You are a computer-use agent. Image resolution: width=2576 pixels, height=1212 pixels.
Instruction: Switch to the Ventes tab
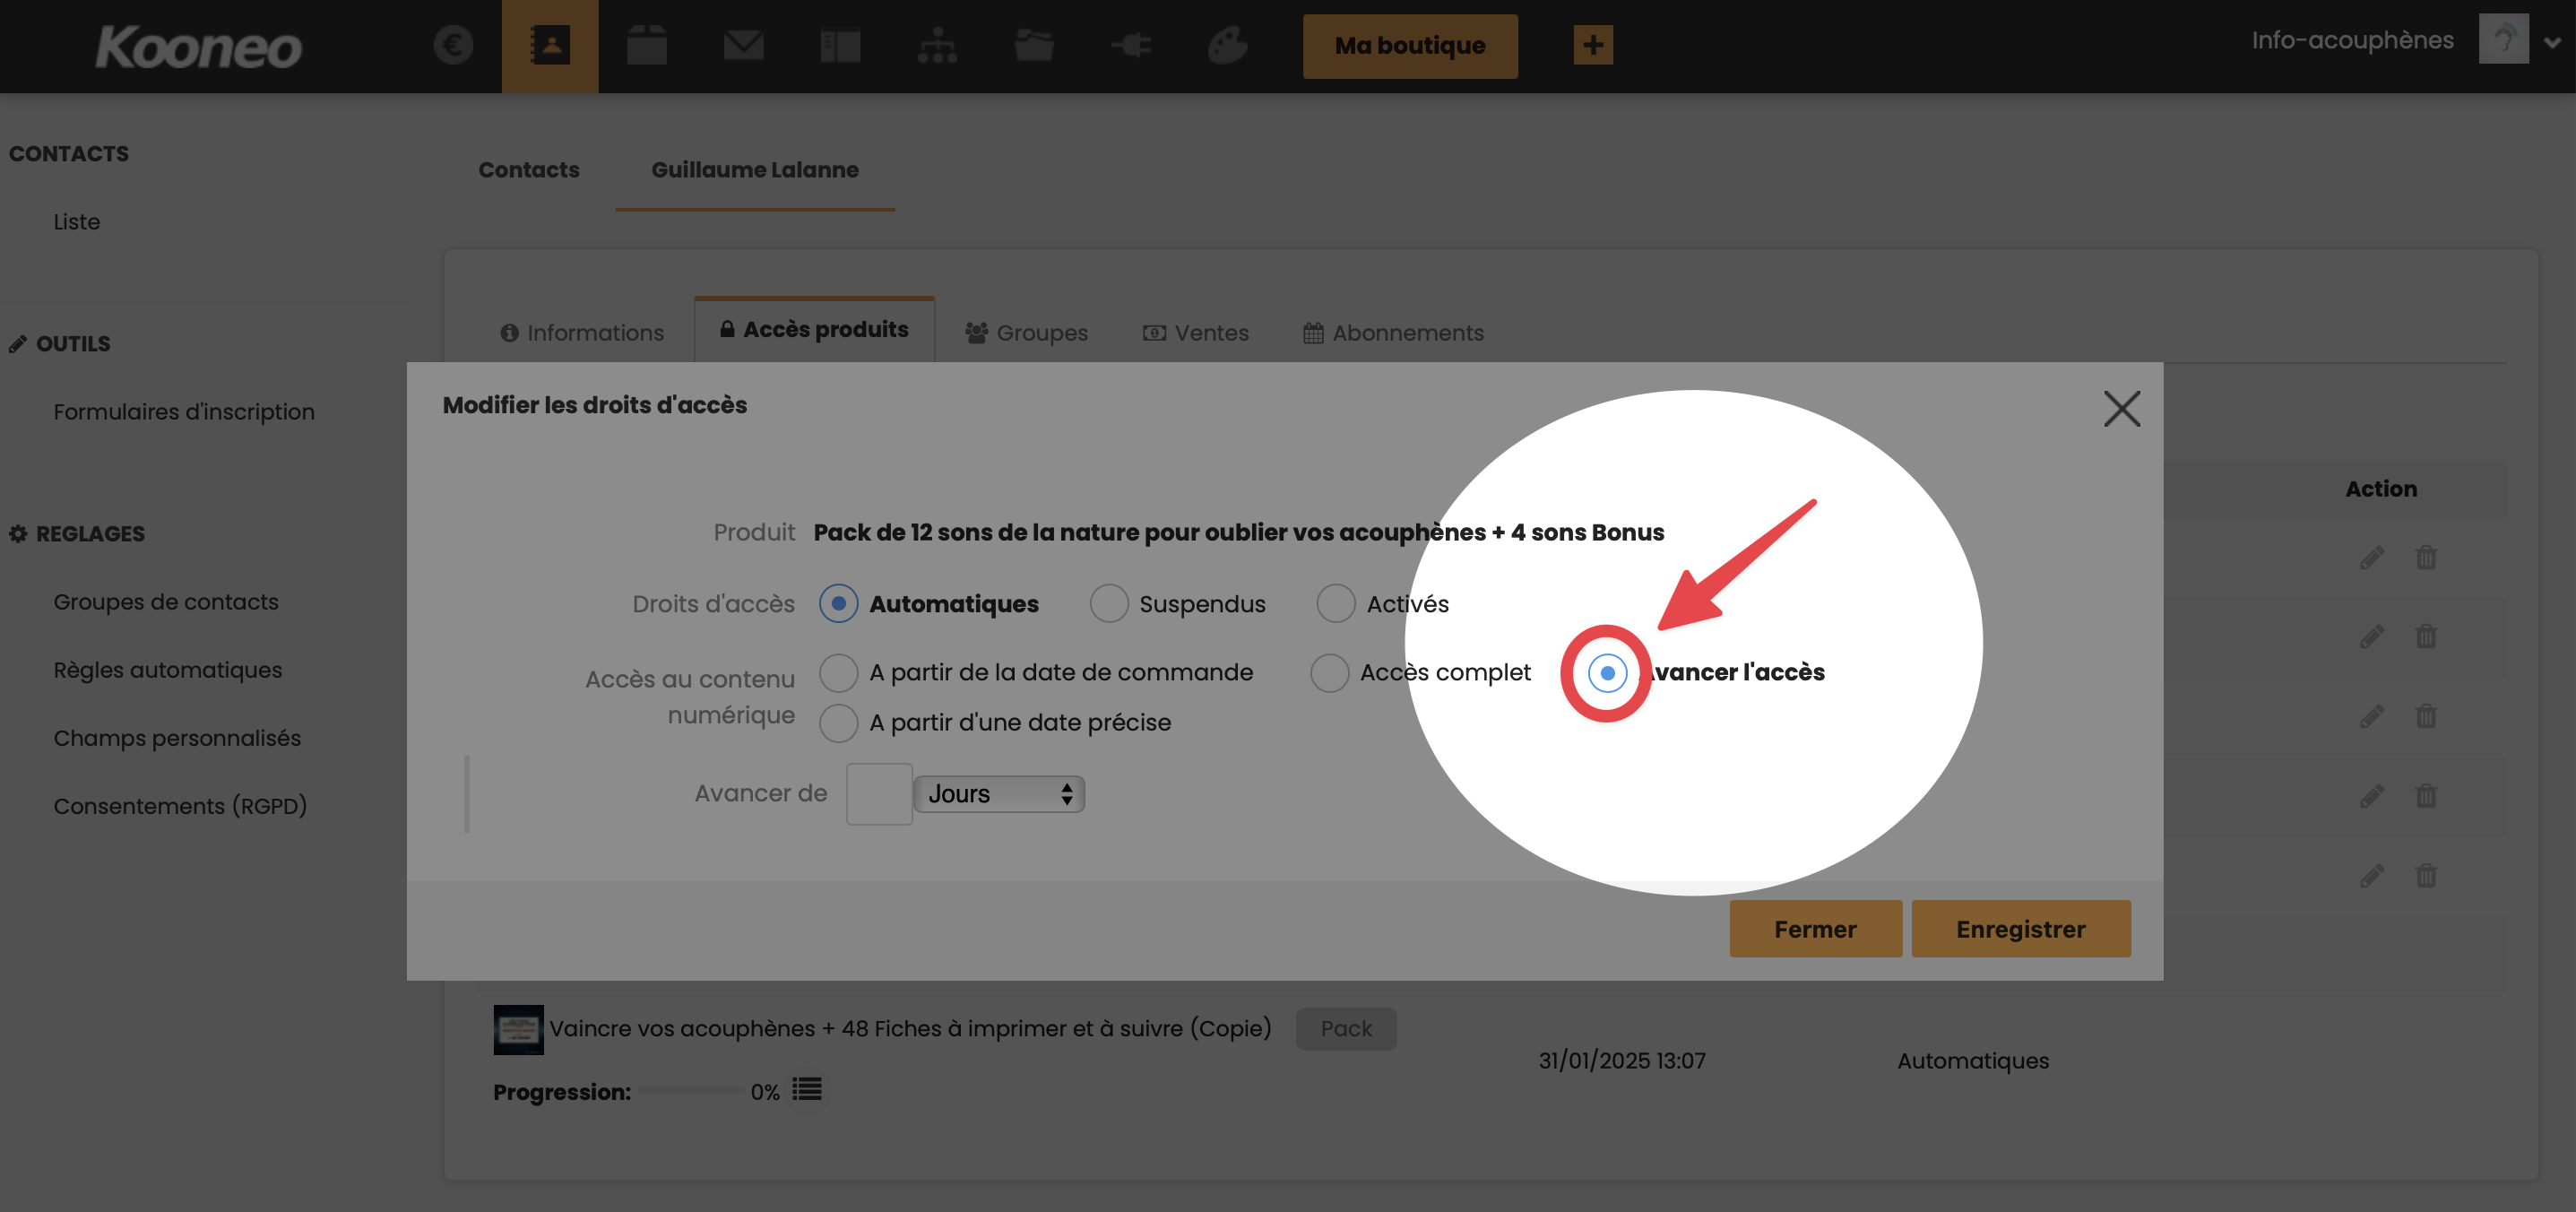point(1196,333)
